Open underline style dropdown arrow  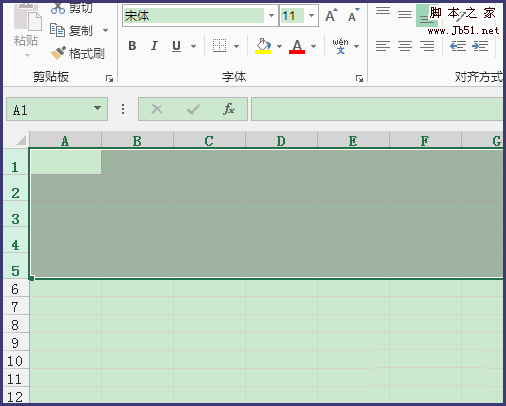coord(193,46)
